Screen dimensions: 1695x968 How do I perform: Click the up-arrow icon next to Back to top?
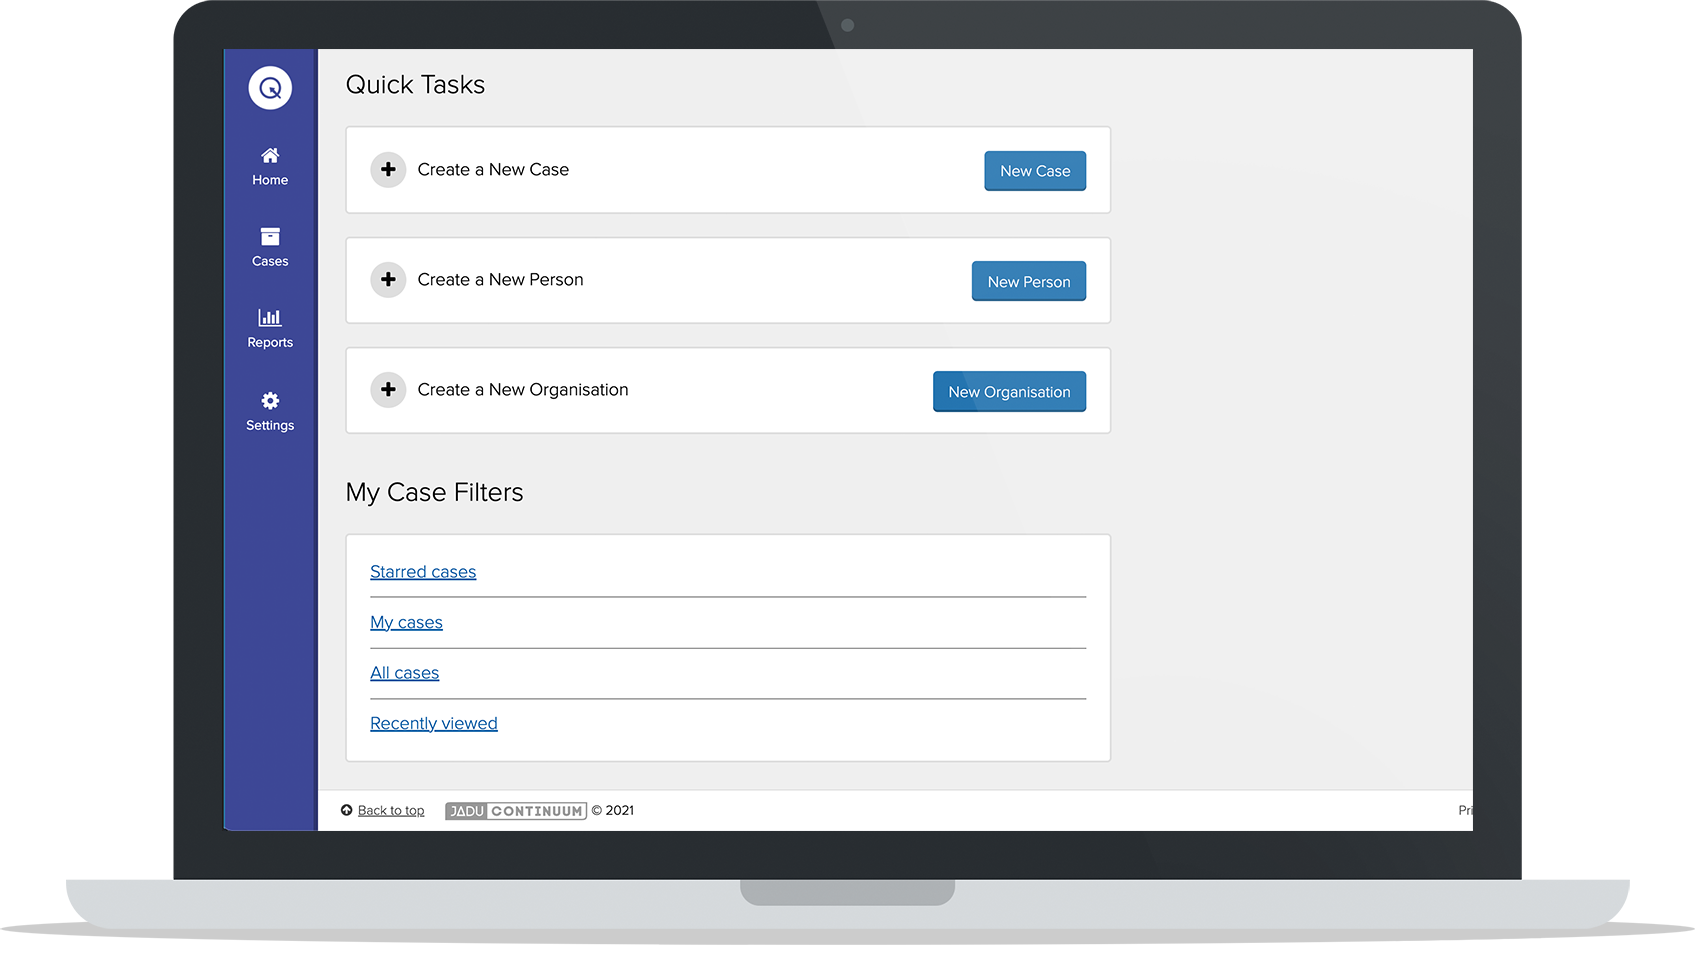point(347,811)
